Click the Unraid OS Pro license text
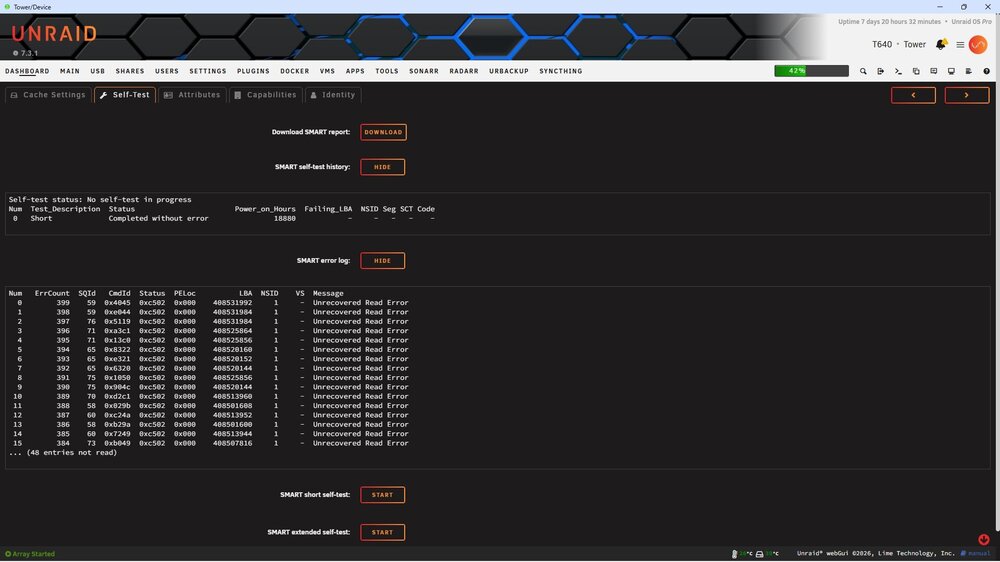Viewport: 1000px width, 562px height. point(971,22)
